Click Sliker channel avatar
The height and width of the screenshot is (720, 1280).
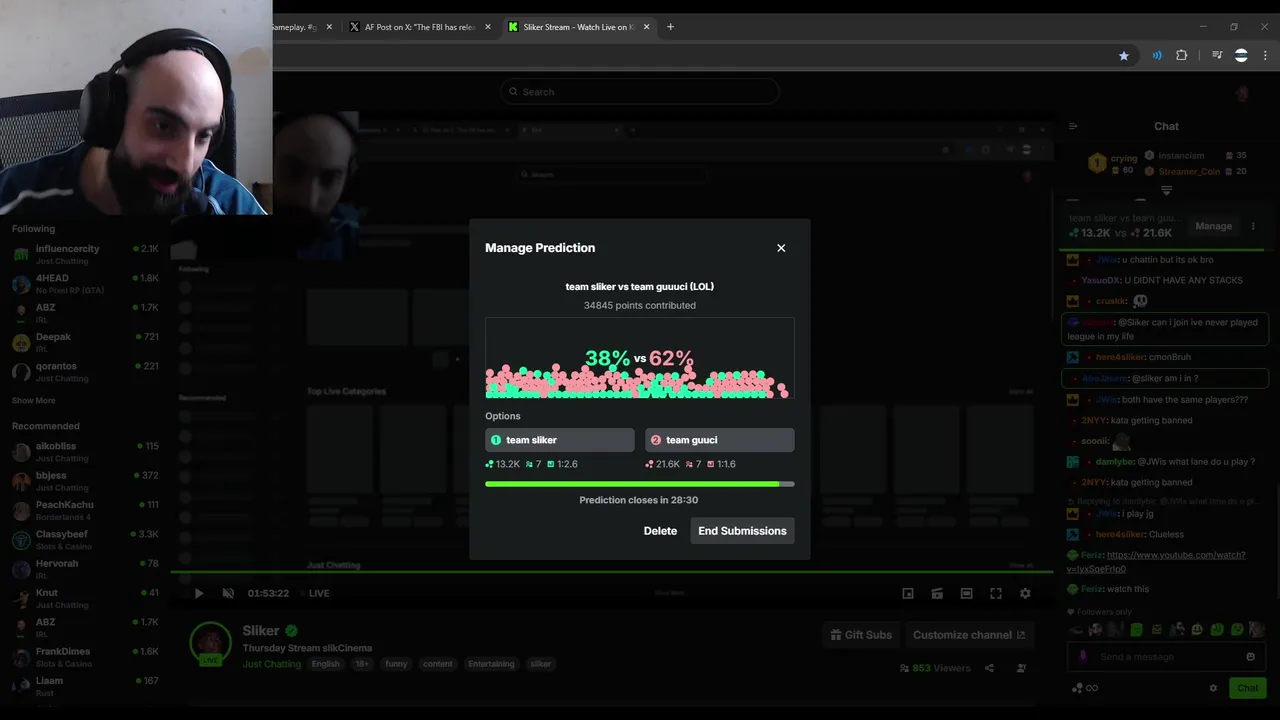[x=211, y=645]
